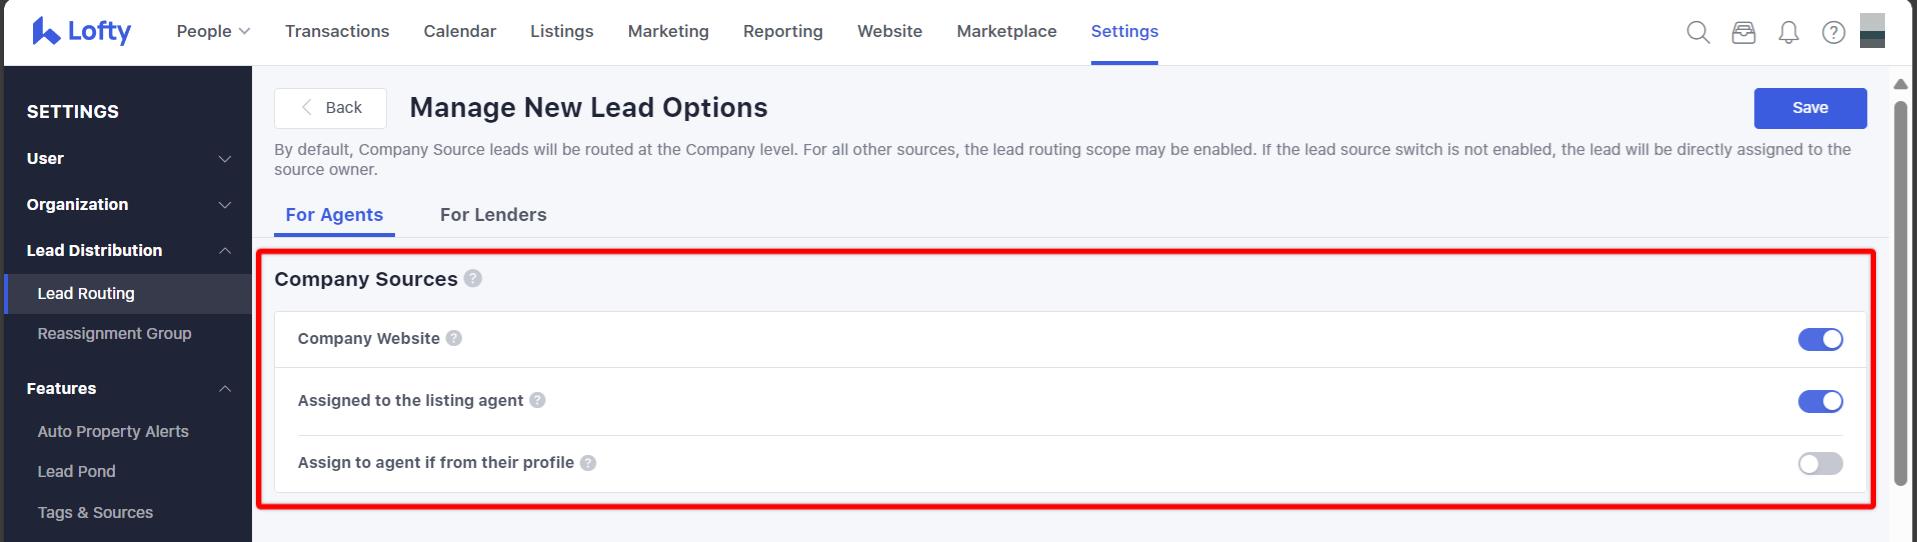This screenshot has height=542, width=1917.
Task: Open the help question mark icon in header
Action: point(1833,32)
